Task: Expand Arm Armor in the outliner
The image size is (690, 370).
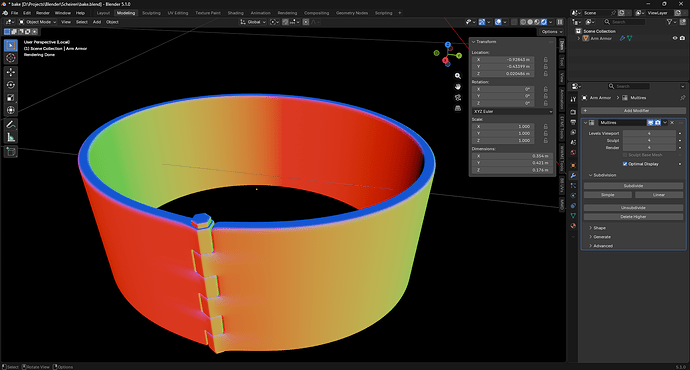Action: pyautogui.click(x=579, y=38)
